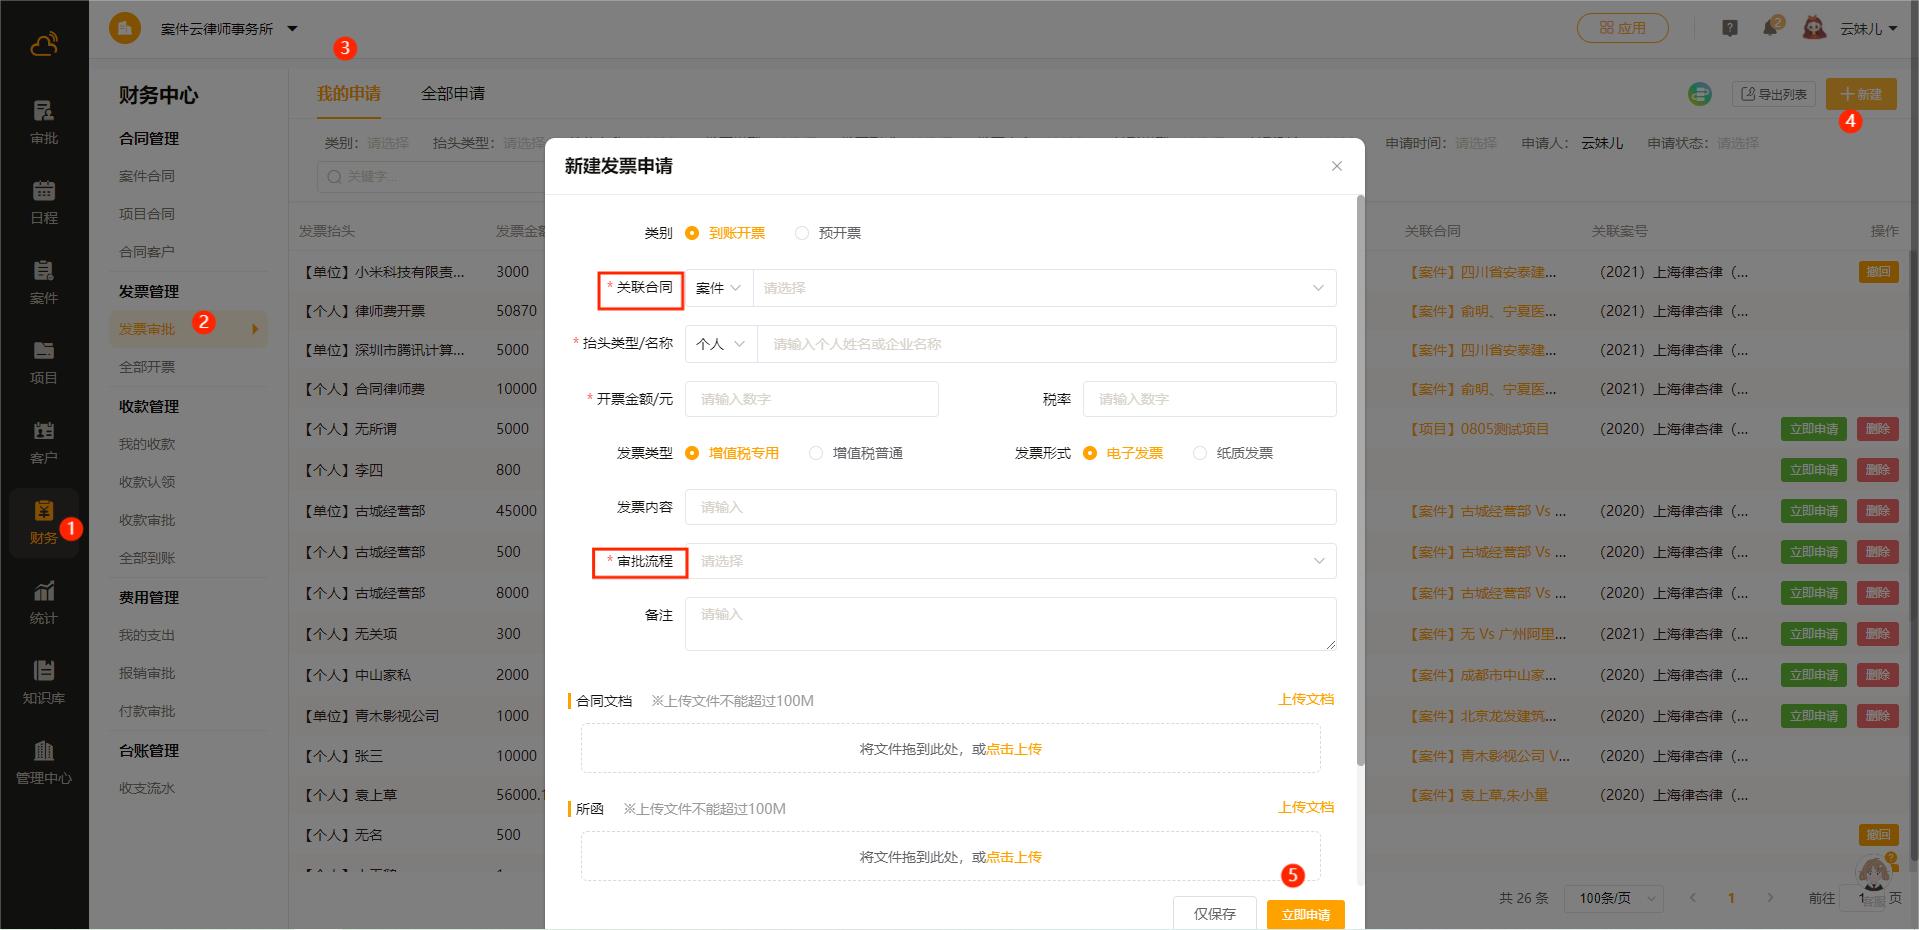
Task: Click the notification bell icon
Action: tap(1771, 28)
